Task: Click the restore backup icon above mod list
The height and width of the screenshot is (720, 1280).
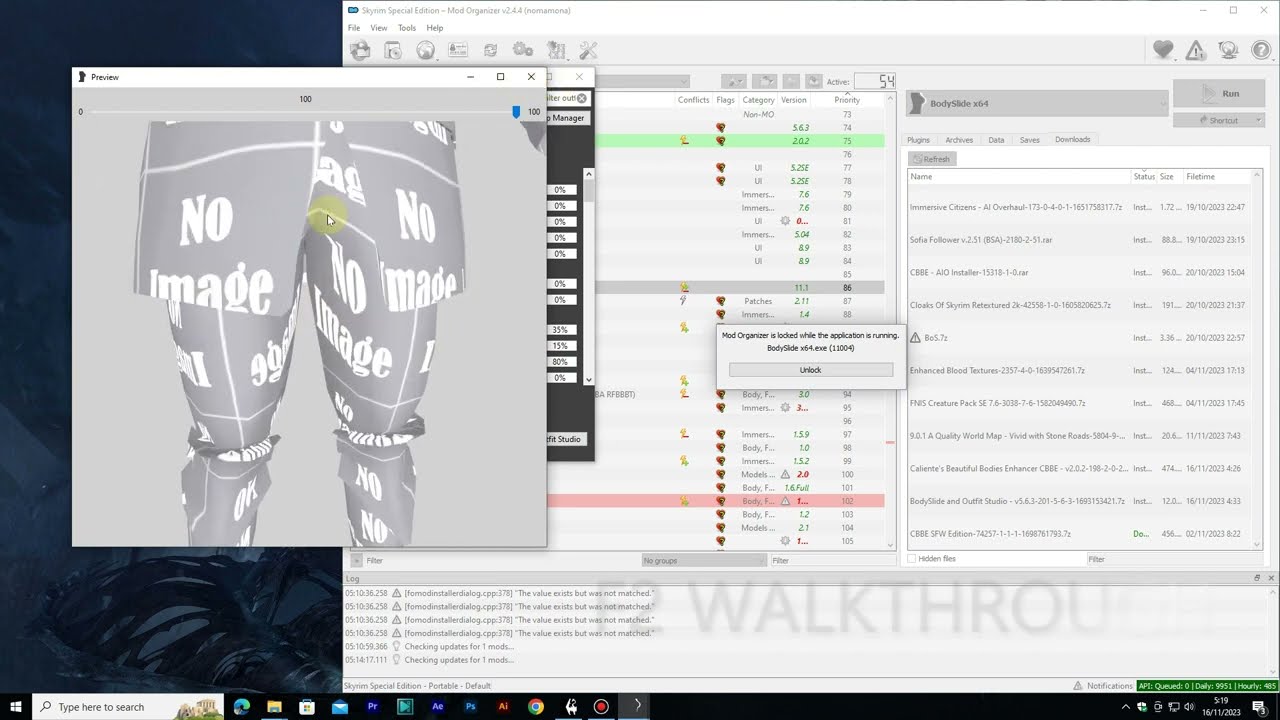Action: pos(790,81)
